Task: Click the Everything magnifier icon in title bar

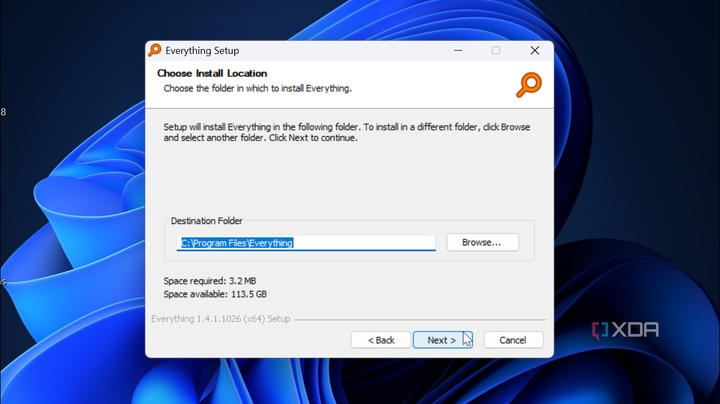Action: [x=155, y=50]
